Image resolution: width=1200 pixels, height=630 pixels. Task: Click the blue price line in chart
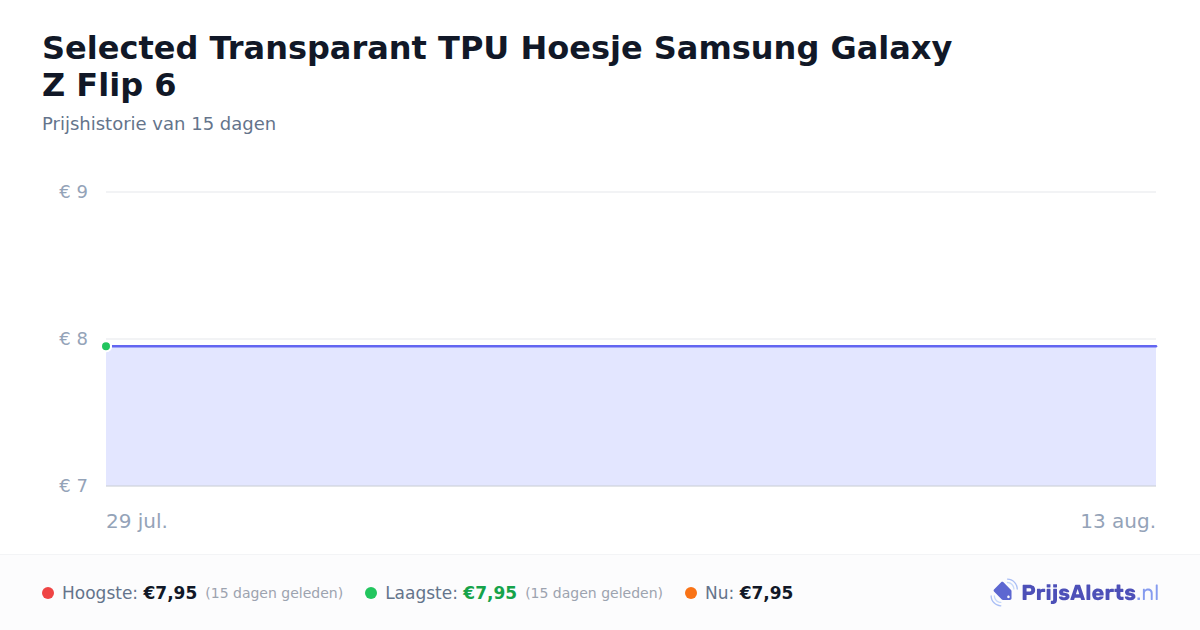click(x=631, y=346)
